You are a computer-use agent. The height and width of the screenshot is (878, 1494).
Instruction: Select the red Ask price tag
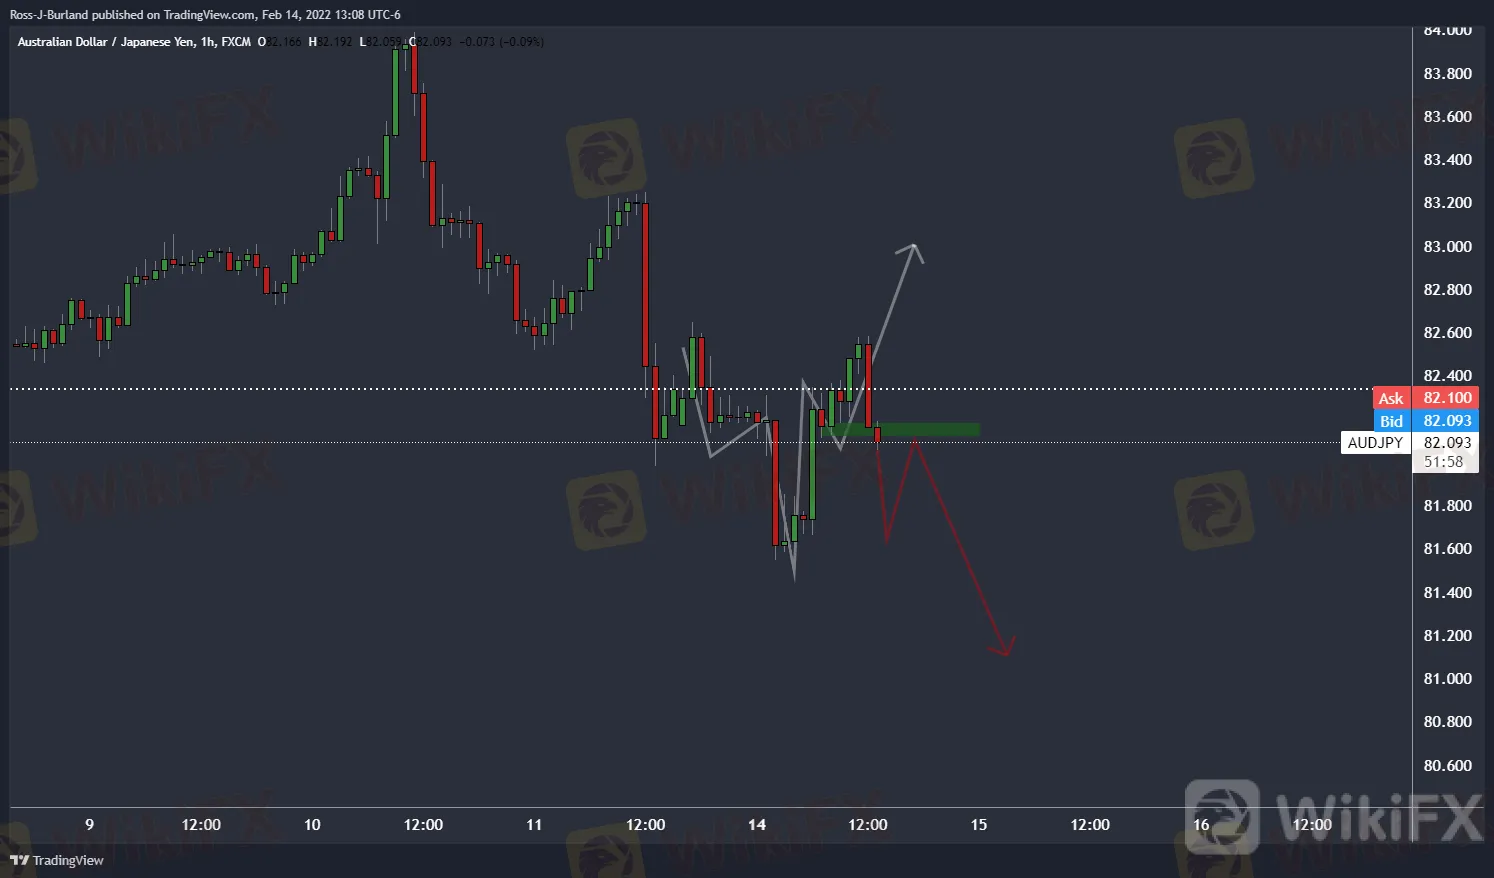1391,398
